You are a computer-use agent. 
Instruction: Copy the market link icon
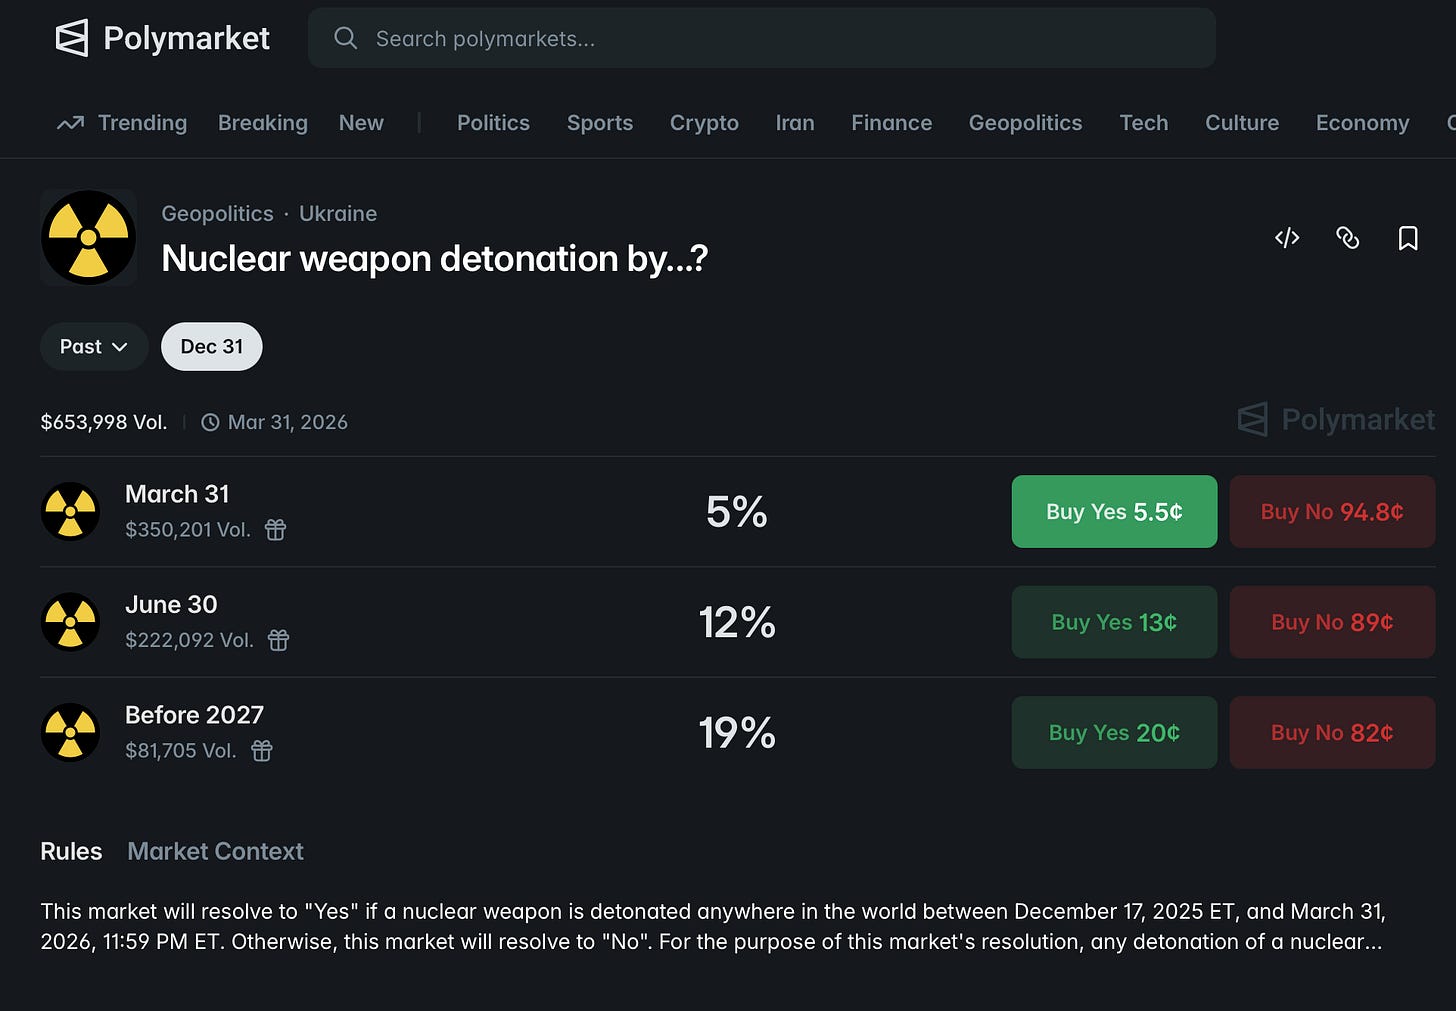pos(1348,238)
